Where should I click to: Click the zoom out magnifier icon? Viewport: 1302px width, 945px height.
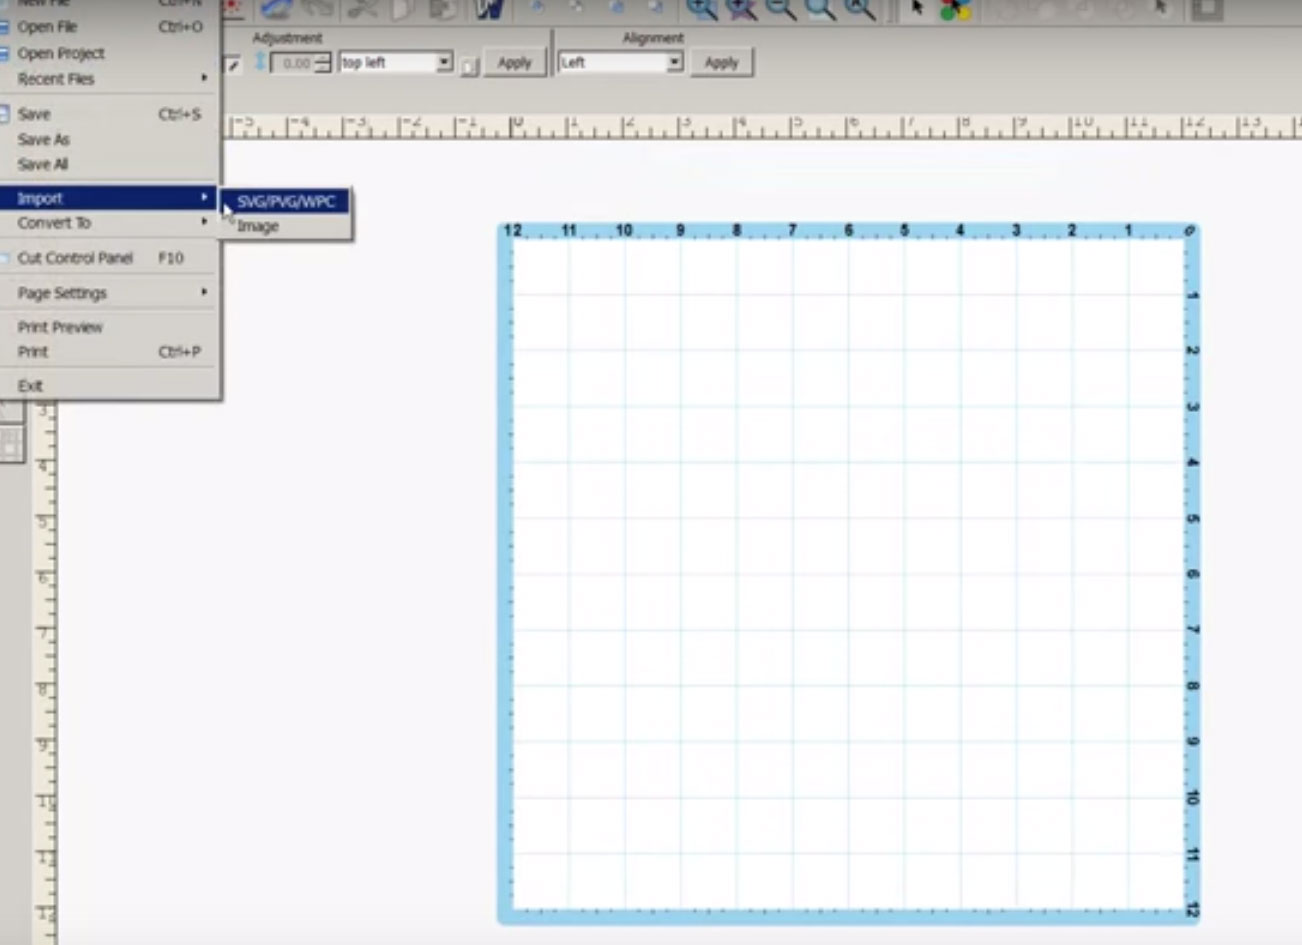[781, 9]
